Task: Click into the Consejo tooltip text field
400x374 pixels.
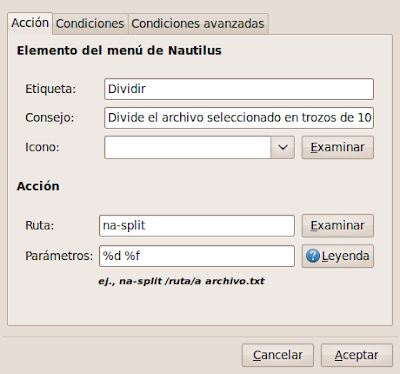Action: (239, 118)
